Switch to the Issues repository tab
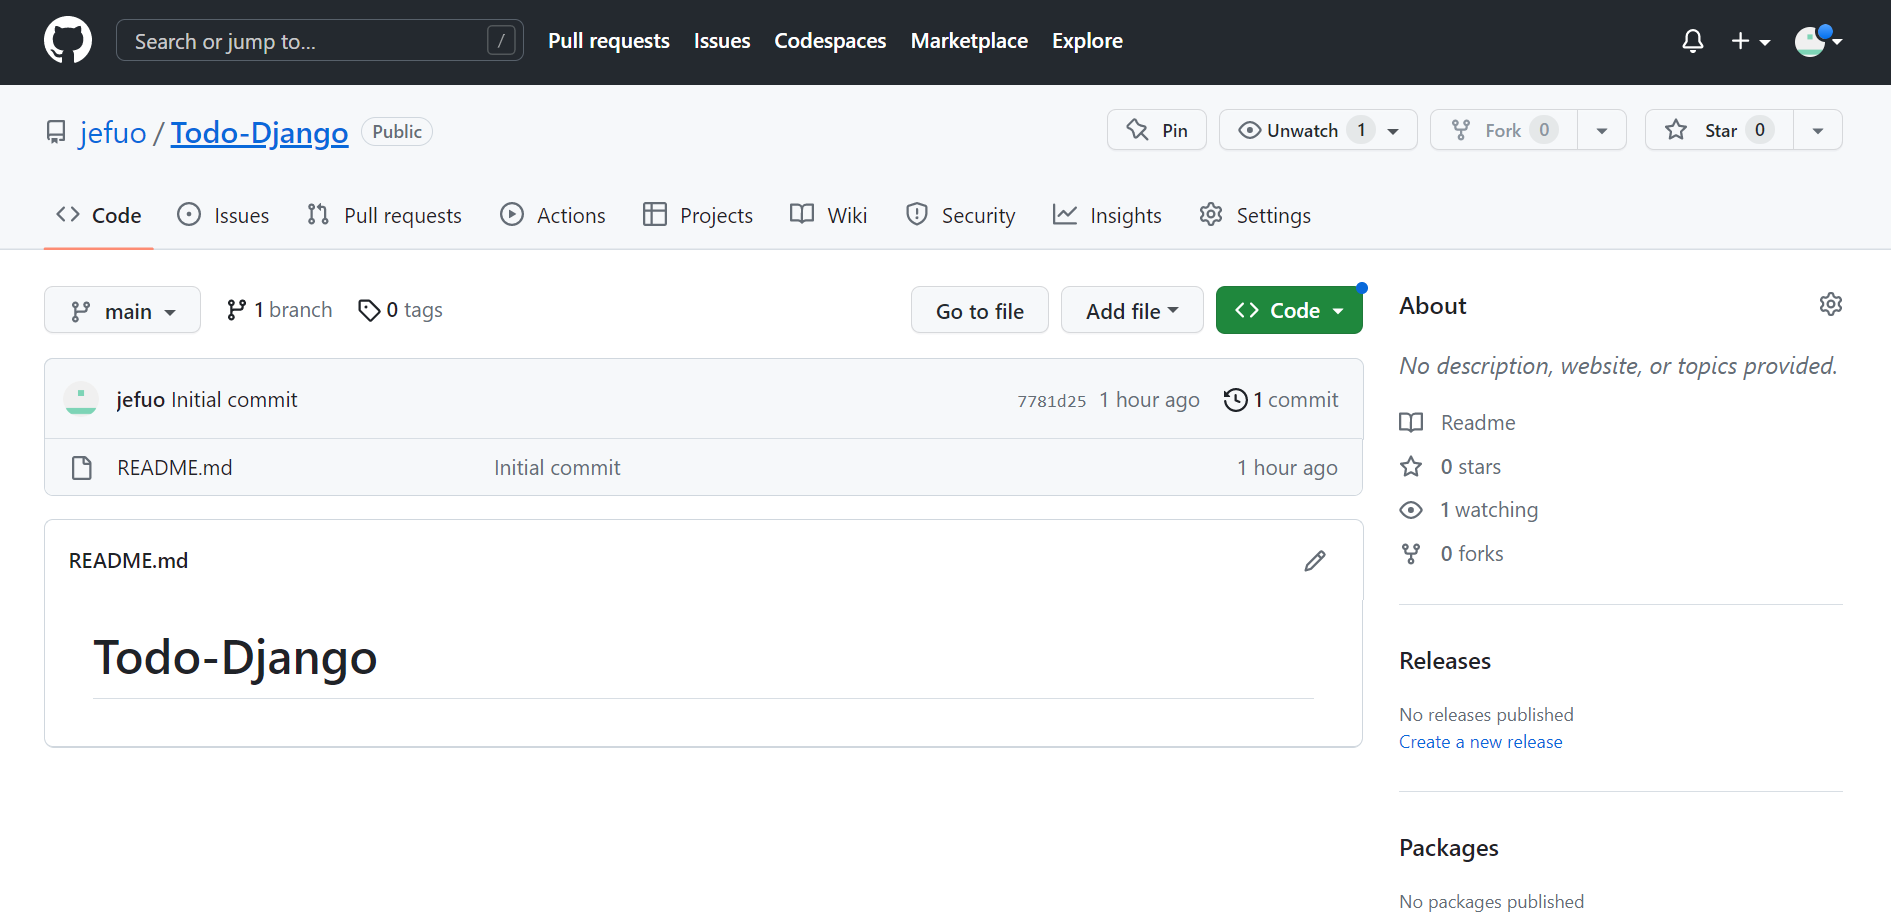 point(223,215)
